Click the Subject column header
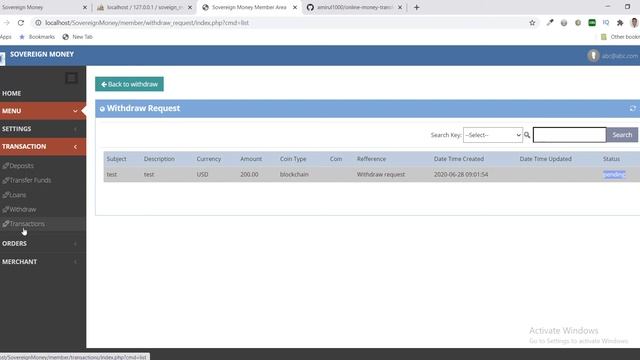Screen dimensions: 640x360 pos(116,159)
